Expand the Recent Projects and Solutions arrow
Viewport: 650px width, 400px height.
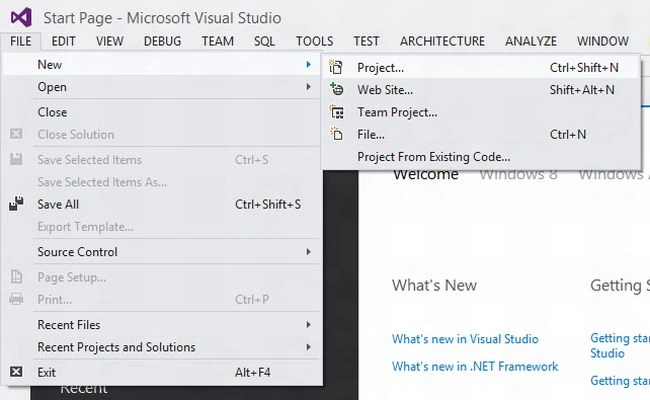point(308,347)
